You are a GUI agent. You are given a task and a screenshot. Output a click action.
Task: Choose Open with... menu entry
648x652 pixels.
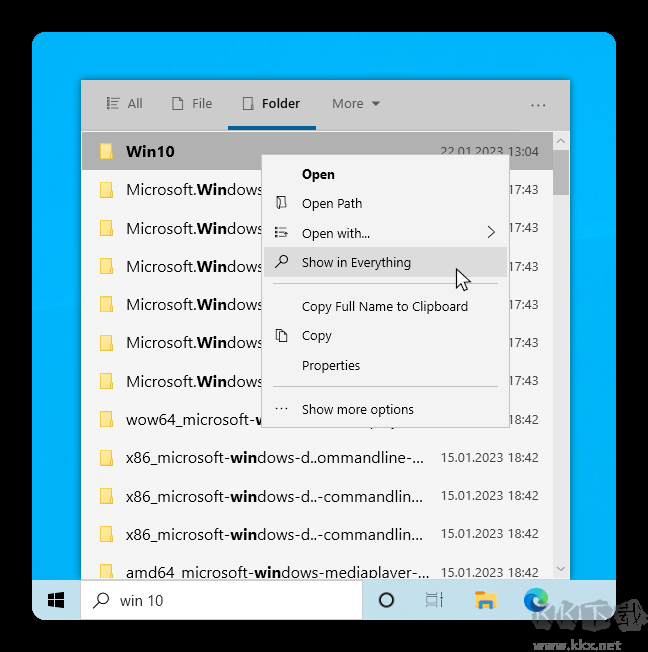pos(385,233)
